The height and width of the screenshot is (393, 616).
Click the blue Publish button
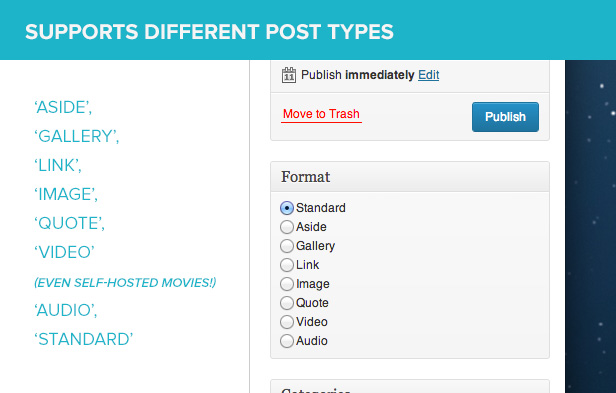[505, 117]
